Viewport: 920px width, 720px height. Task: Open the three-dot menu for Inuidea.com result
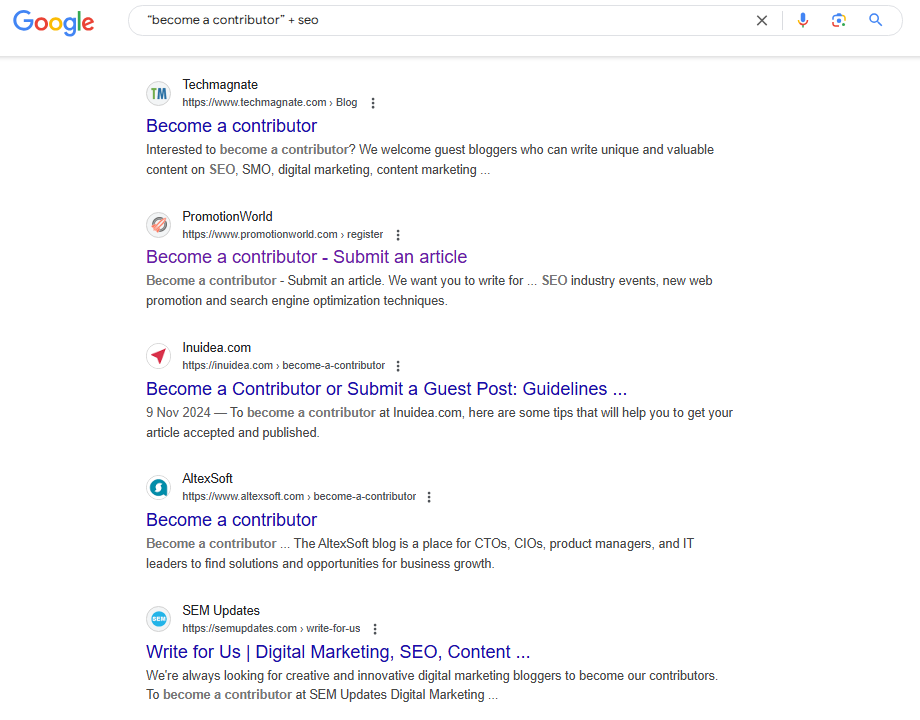398,366
